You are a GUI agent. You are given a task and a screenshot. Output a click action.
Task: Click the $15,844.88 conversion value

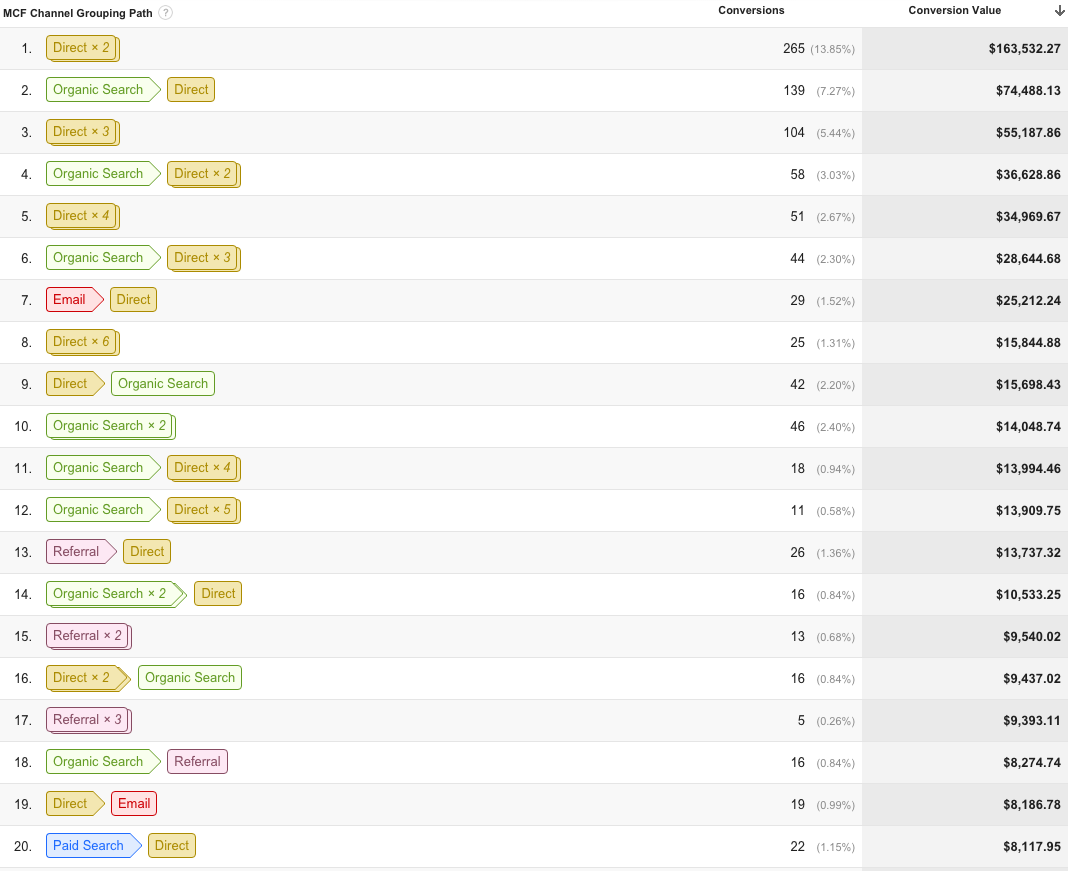1028,343
